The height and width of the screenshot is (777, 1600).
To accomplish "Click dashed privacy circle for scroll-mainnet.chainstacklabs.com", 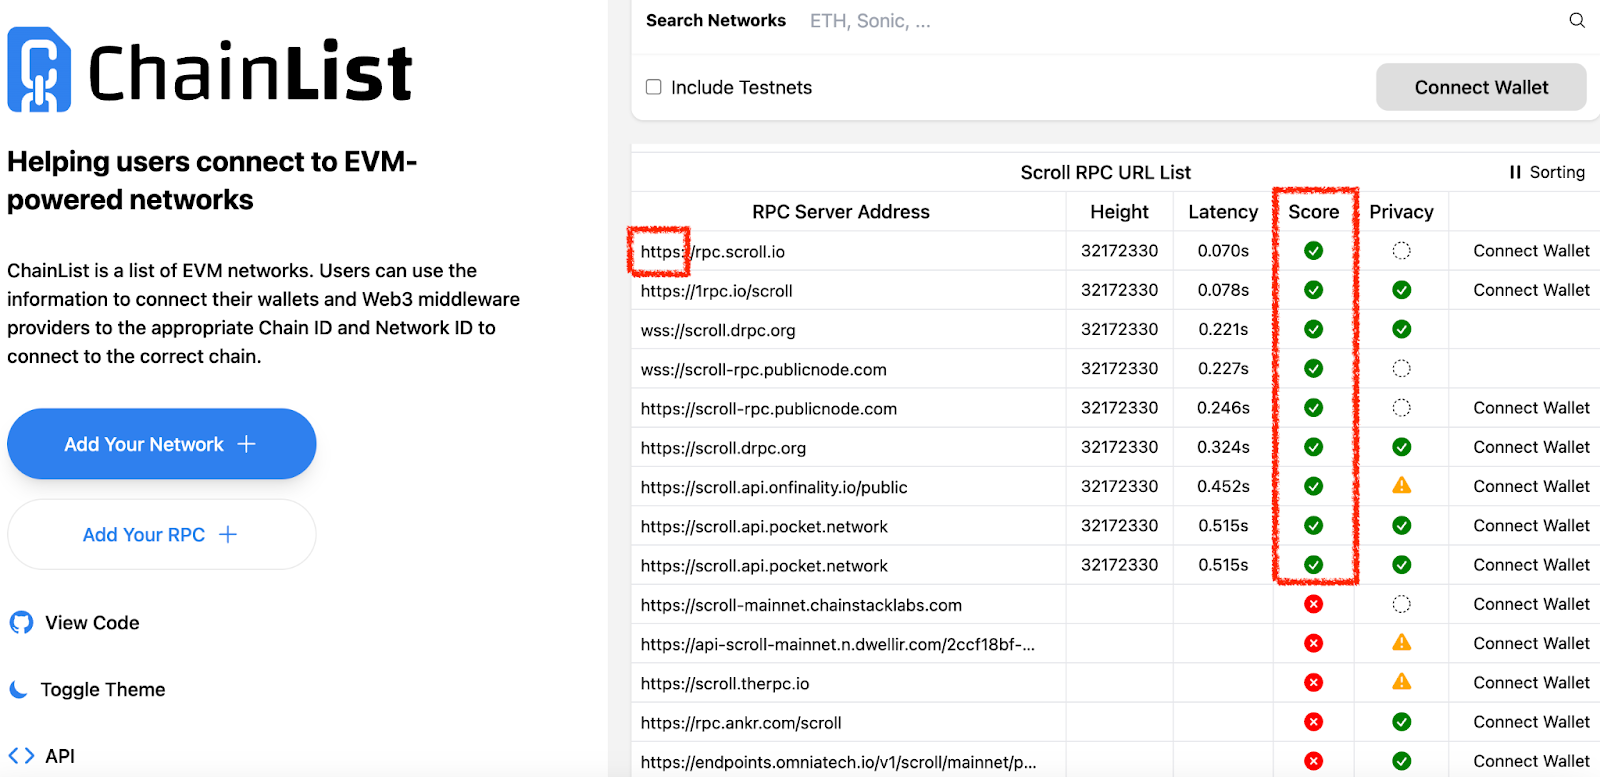I will coord(1402,604).
